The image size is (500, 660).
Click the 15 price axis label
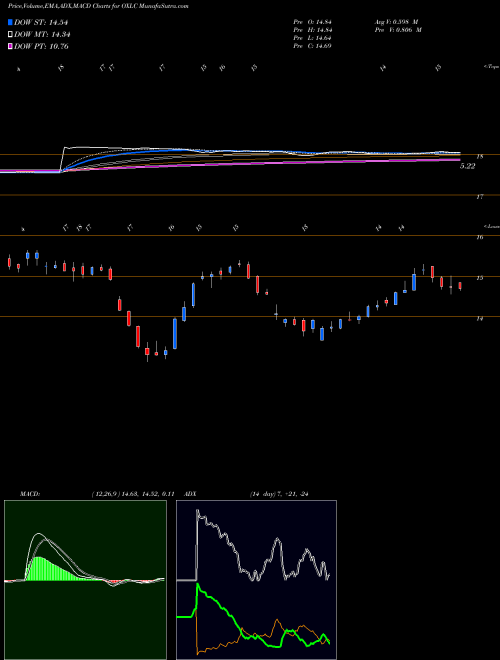pos(479,278)
